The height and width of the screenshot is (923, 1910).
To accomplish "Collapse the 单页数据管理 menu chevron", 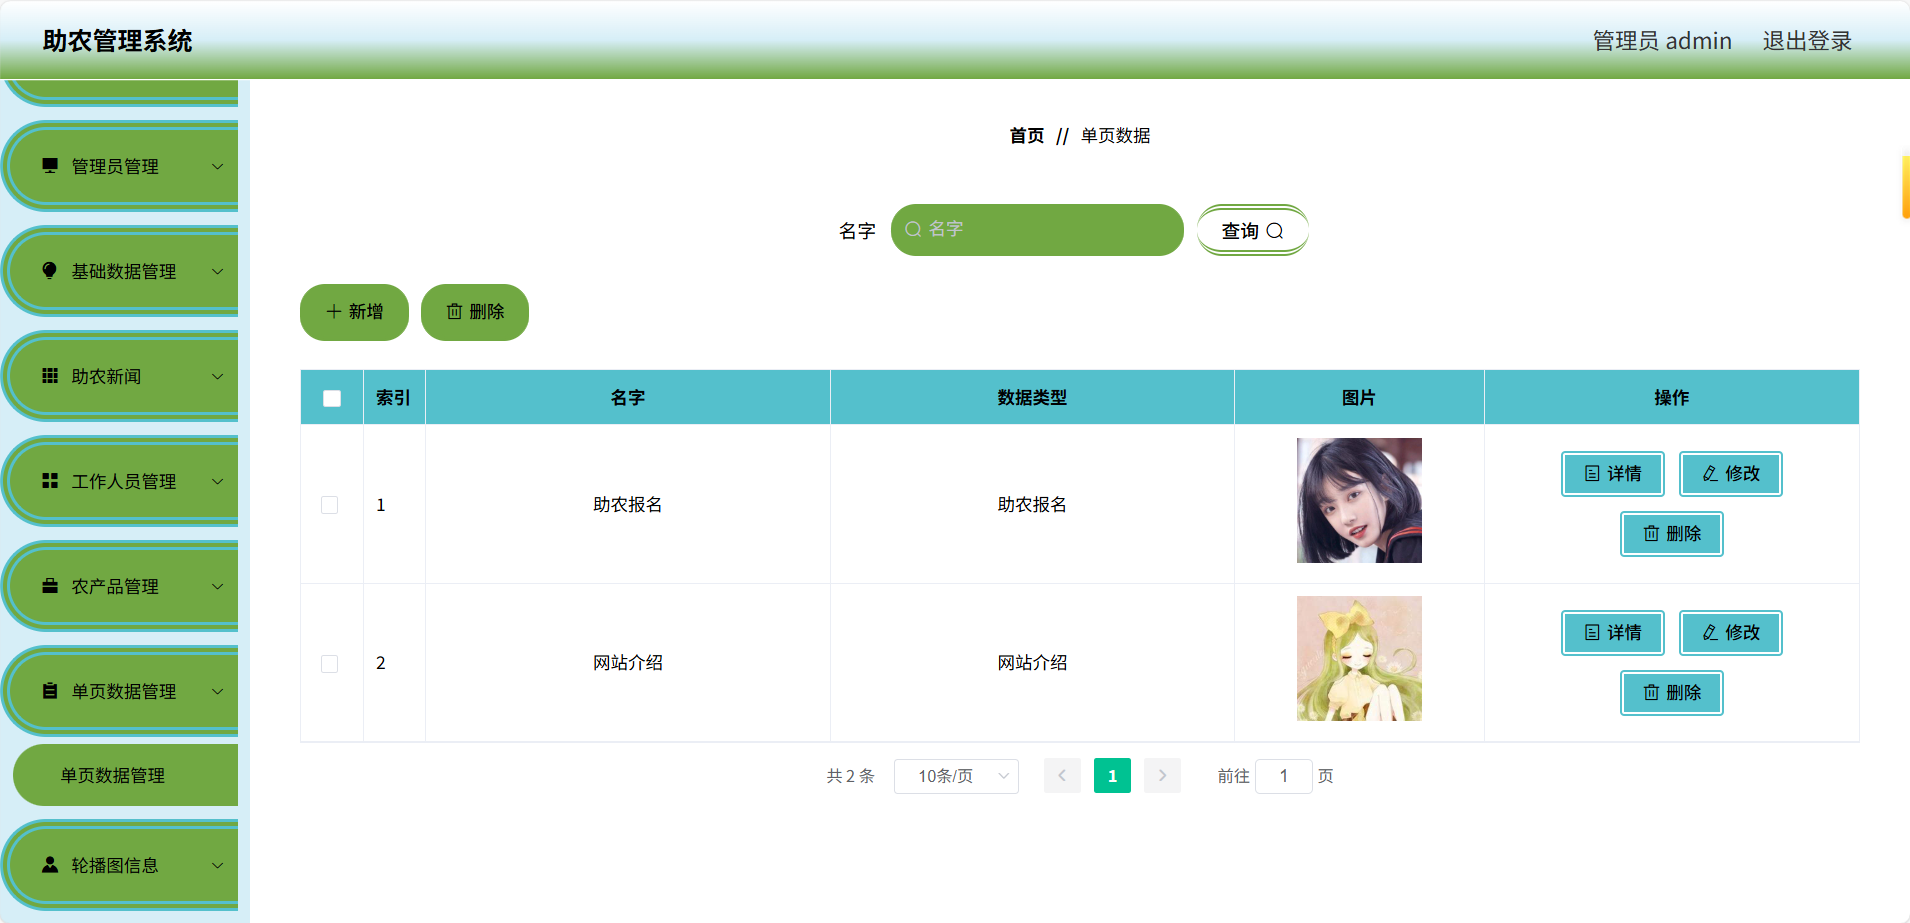I will 218,692.
